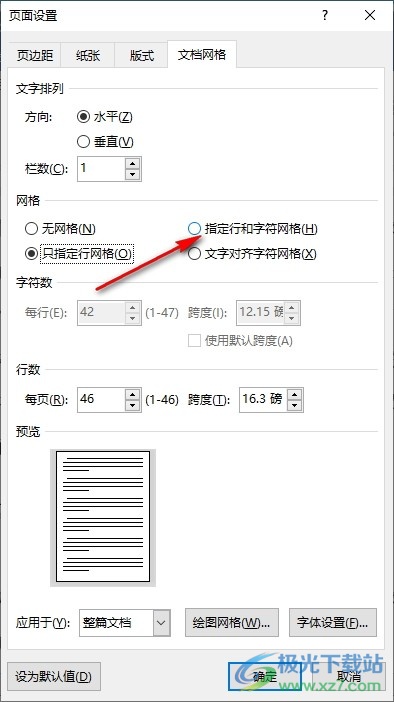Increase the 行数 跨度 value
This screenshot has height=702, width=394.
[295, 394]
